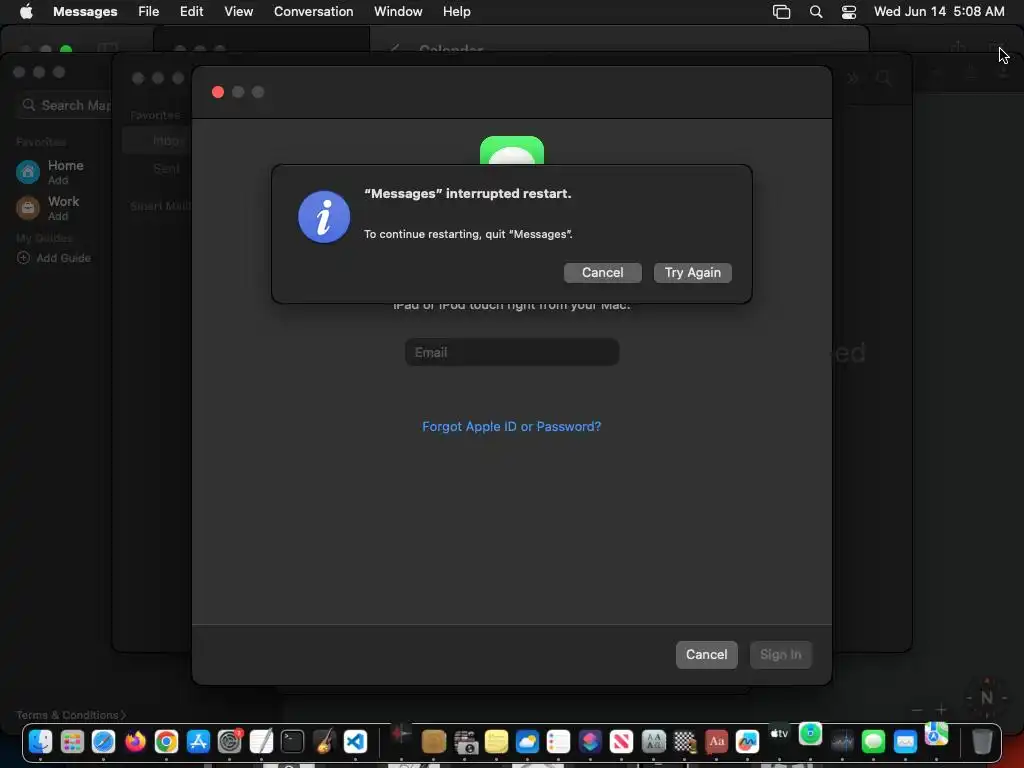Open Finder from the Dock
1024x768 pixels.
click(x=40, y=742)
